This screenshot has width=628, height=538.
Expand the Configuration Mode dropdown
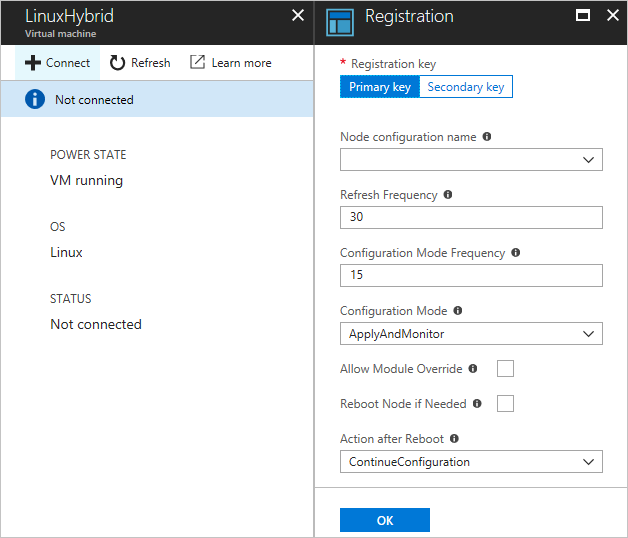pos(471,333)
